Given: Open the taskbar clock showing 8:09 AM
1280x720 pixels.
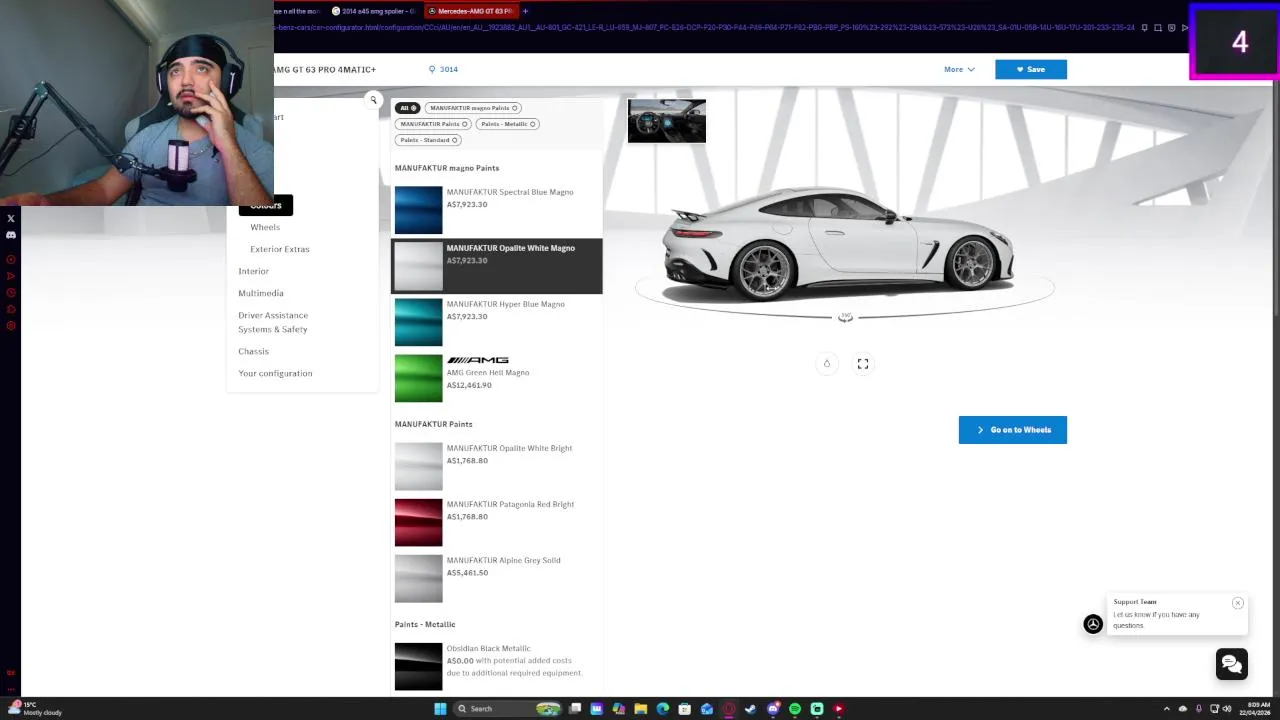Looking at the screenshot, I should click(1255, 709).
